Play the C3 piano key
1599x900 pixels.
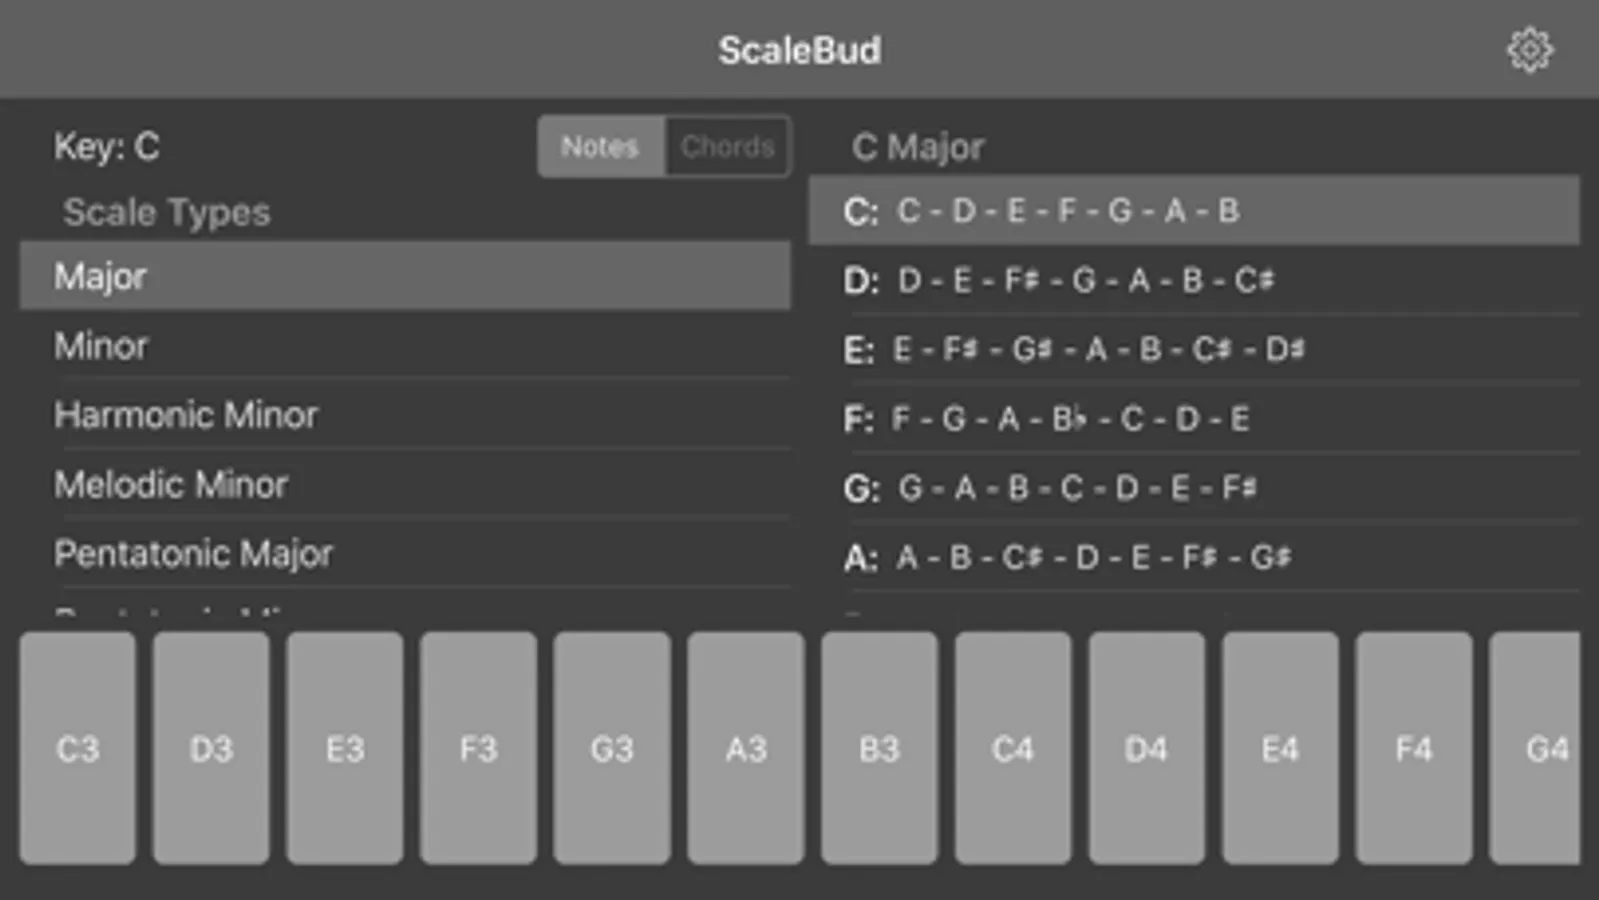[x=77, y=748]
